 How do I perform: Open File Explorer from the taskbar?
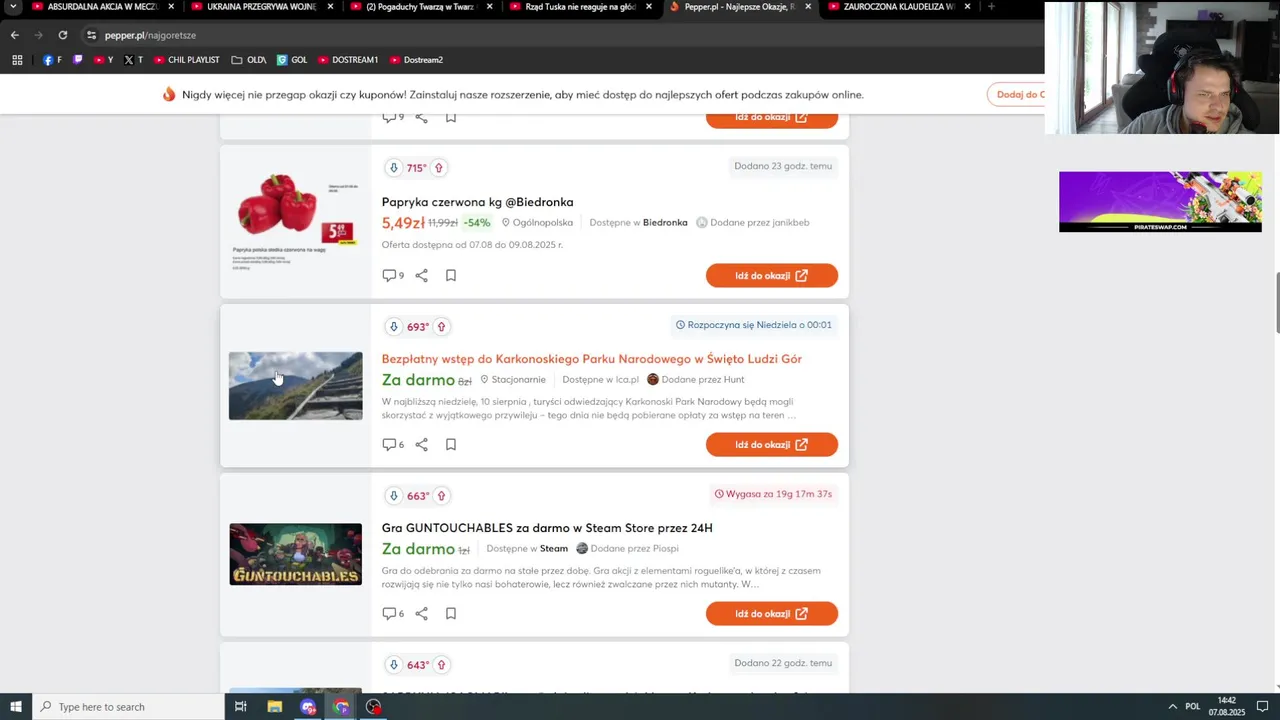click(x=275, y=707)
